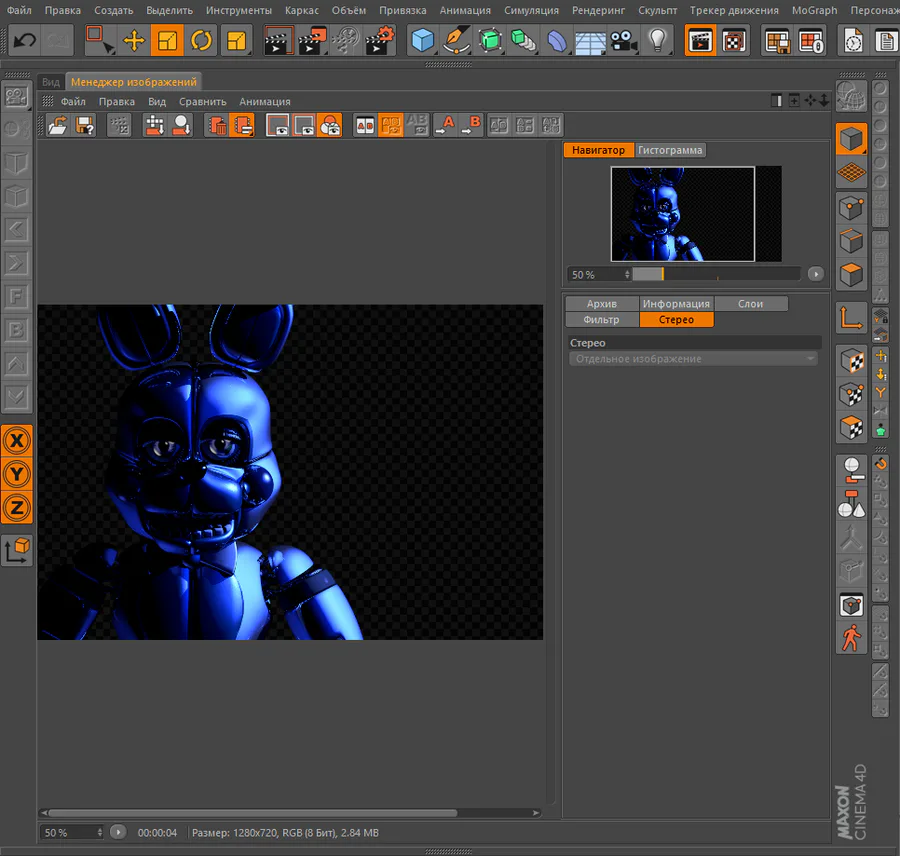900x856 pixels.
Task: Click Set as A compare icon
Action: click(445, 125)
